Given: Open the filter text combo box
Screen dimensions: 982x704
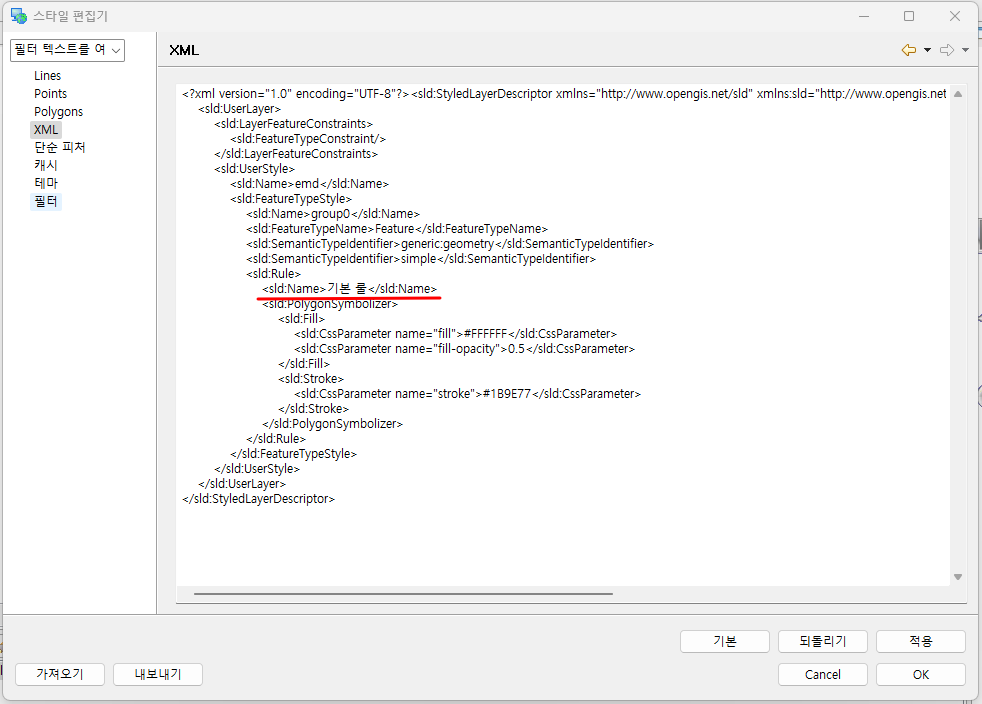Looking at the screenshot, I should (x=68, y=50).
